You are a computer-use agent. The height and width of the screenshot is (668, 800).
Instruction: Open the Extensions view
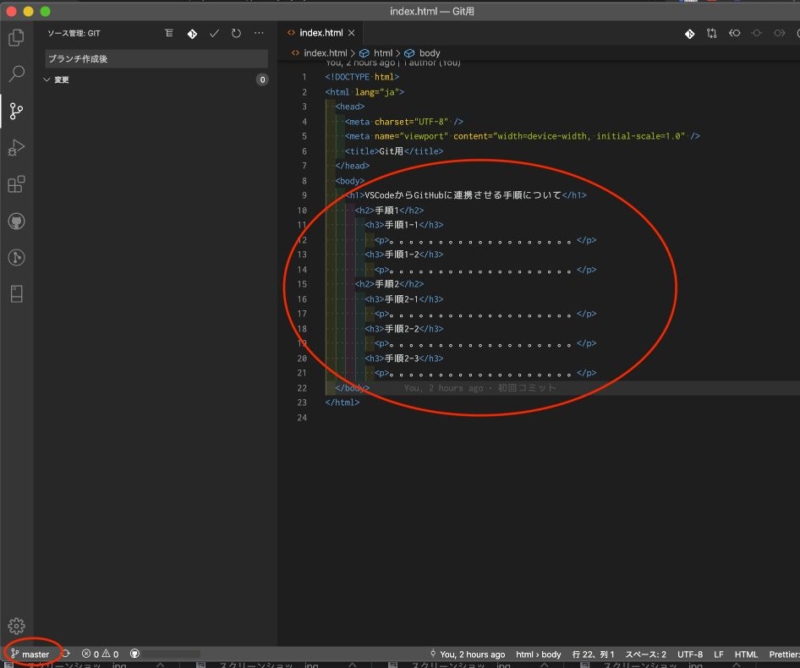click(16, 184)
